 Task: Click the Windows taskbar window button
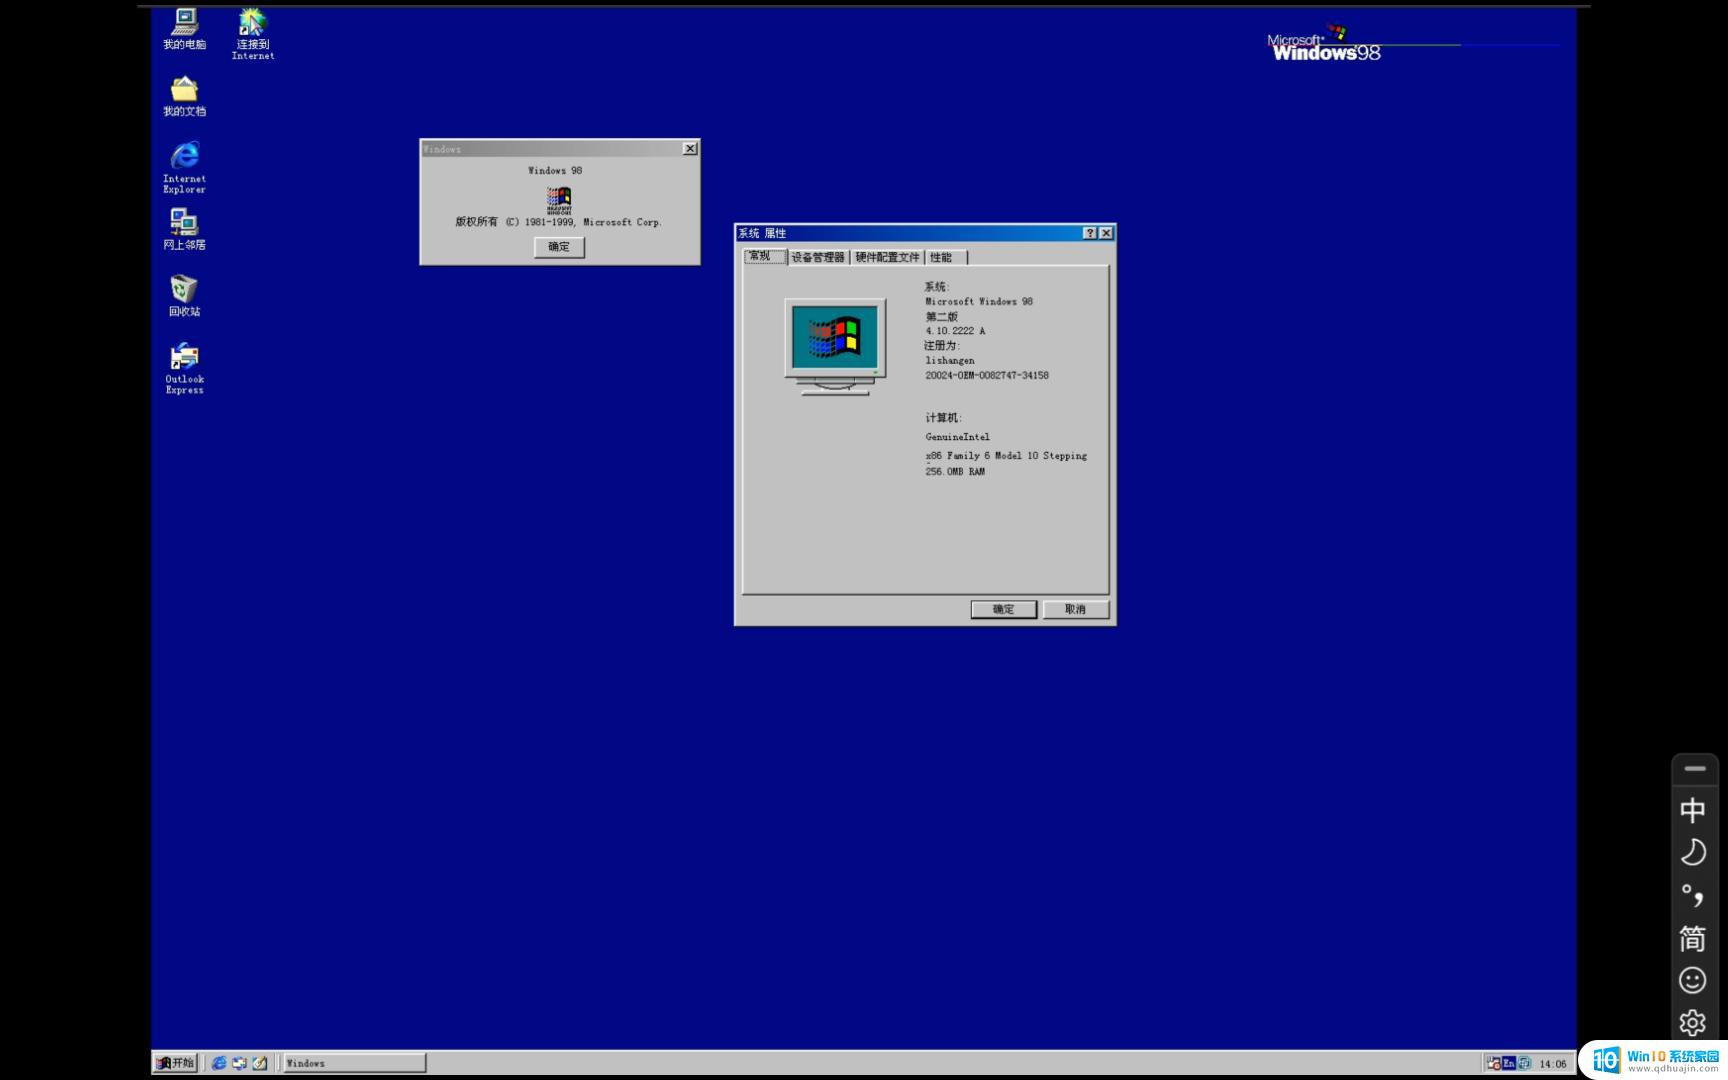click(354, 1063)
